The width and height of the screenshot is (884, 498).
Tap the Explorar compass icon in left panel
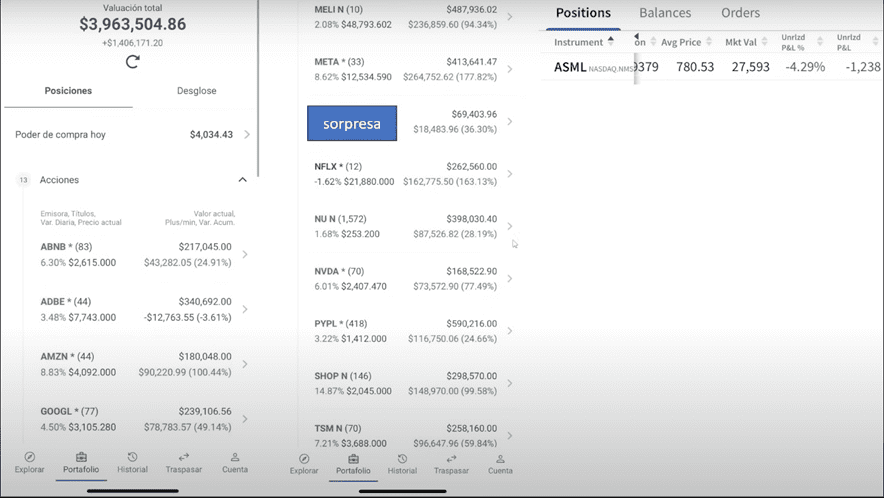point(29,458)
